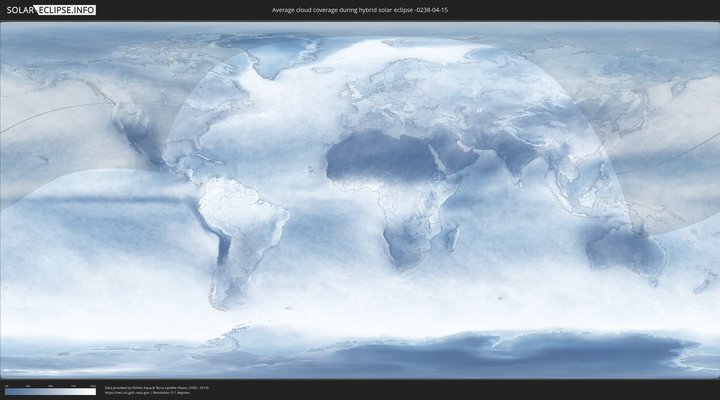This screenshot has height=400, width=720.
Task: Click the 100% label above the legend
Action: tap(93, 385)
